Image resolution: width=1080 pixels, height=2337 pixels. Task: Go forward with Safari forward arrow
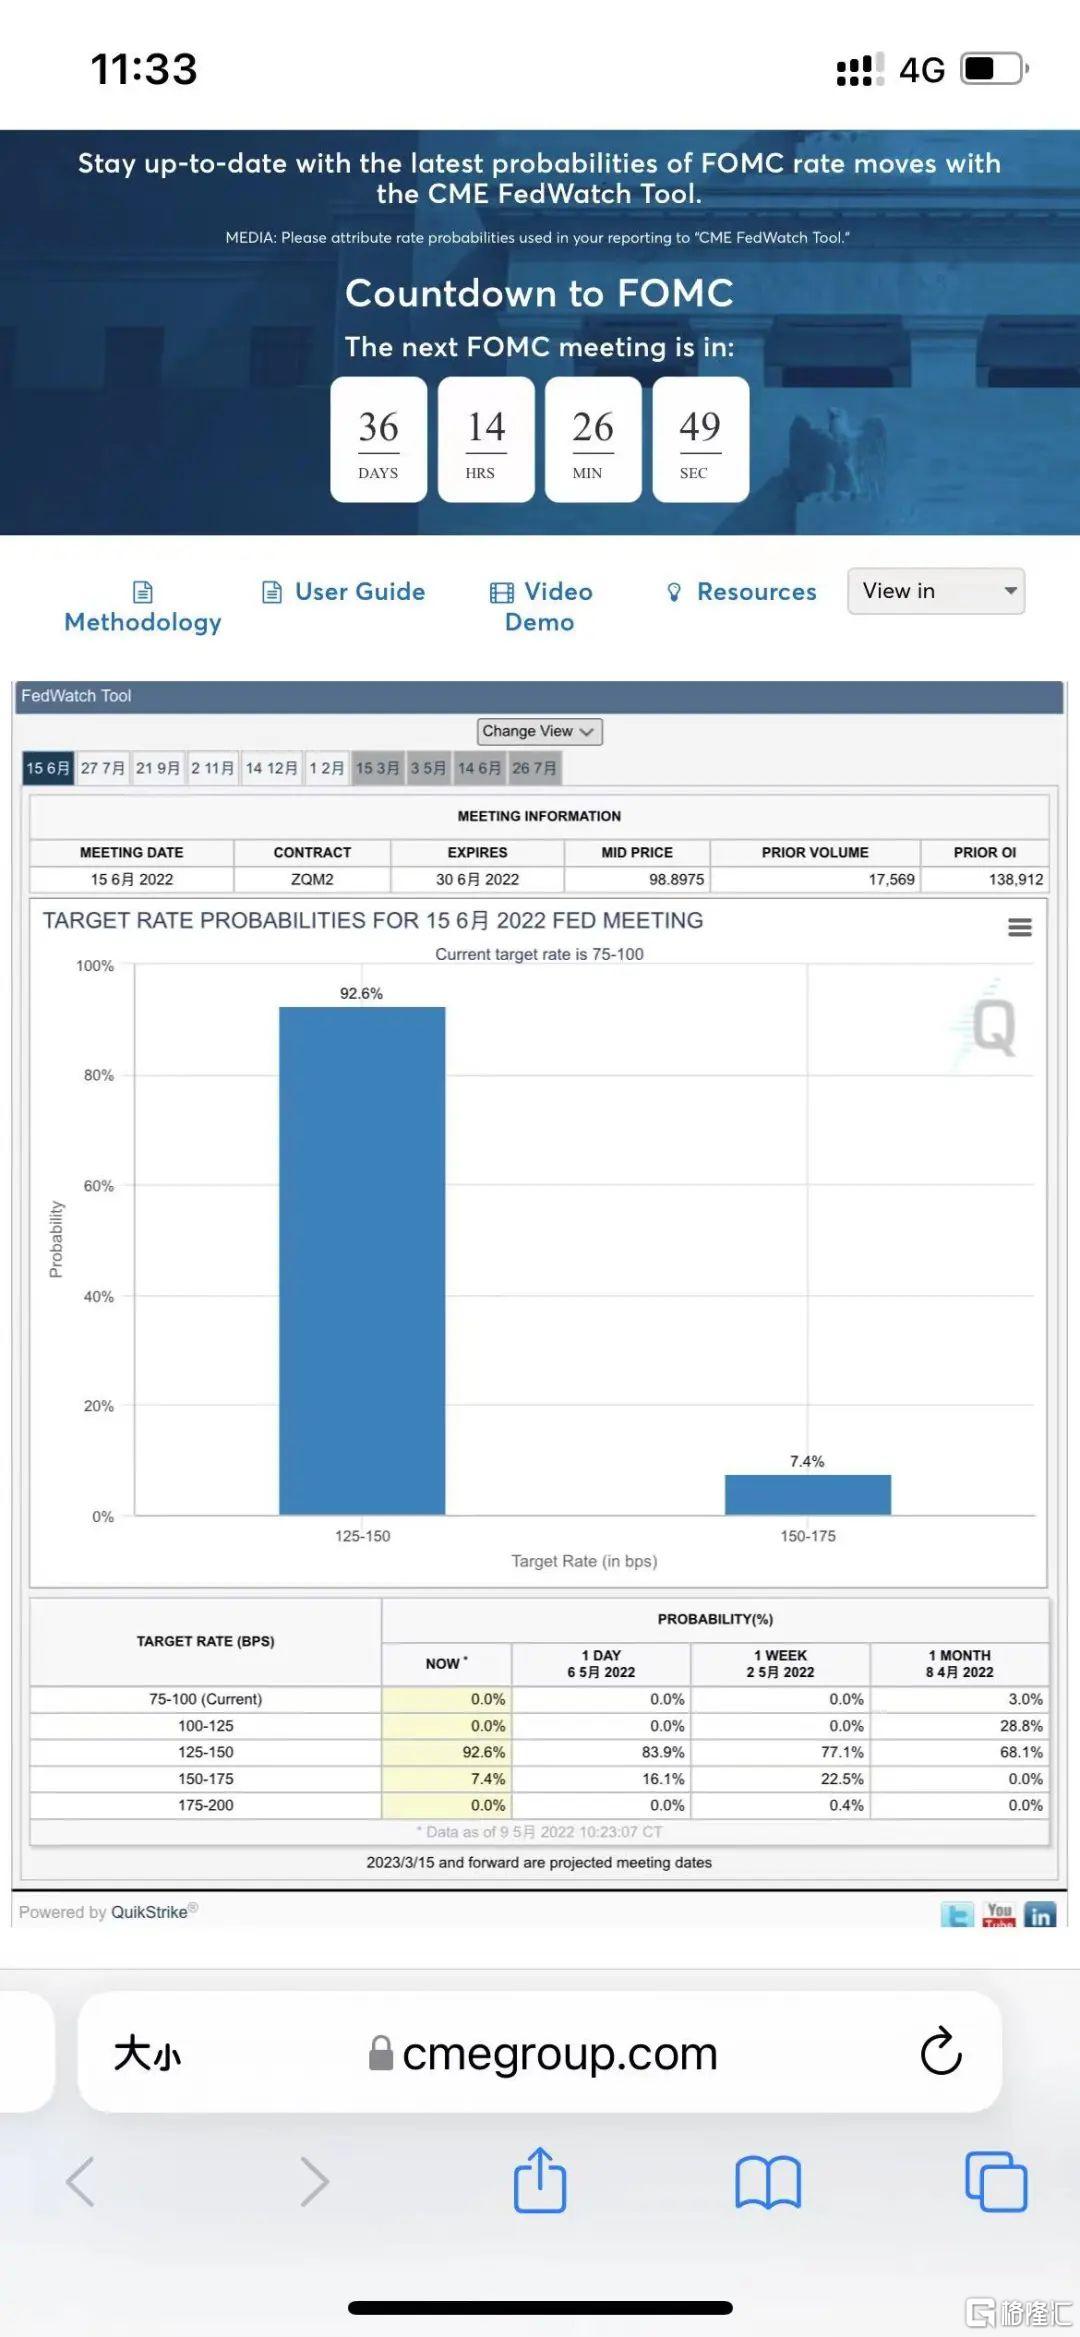click(x=314, y=2181)
